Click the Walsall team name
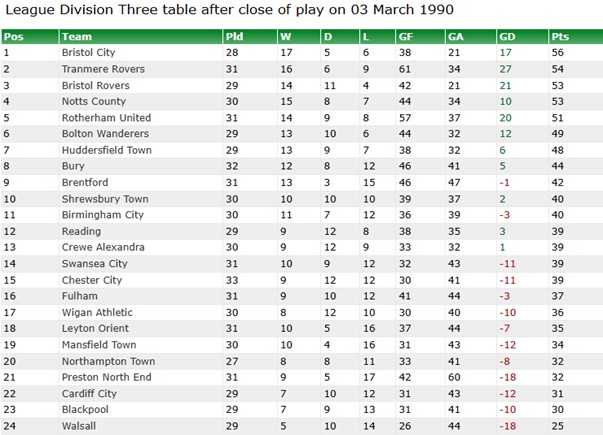603x435 pixels. [x=79, y=426]
